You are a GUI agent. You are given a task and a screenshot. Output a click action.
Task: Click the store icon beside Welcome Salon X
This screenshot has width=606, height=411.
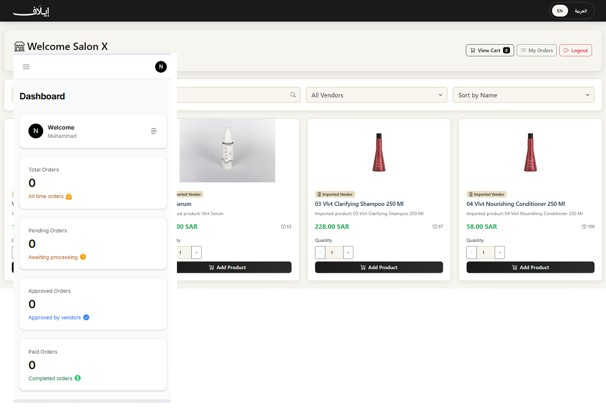point(19,47)
